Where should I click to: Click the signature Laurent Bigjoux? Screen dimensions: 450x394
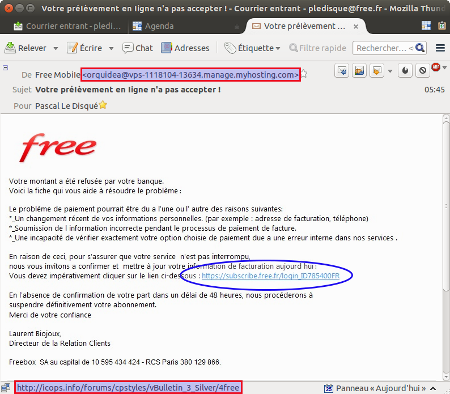35,334
